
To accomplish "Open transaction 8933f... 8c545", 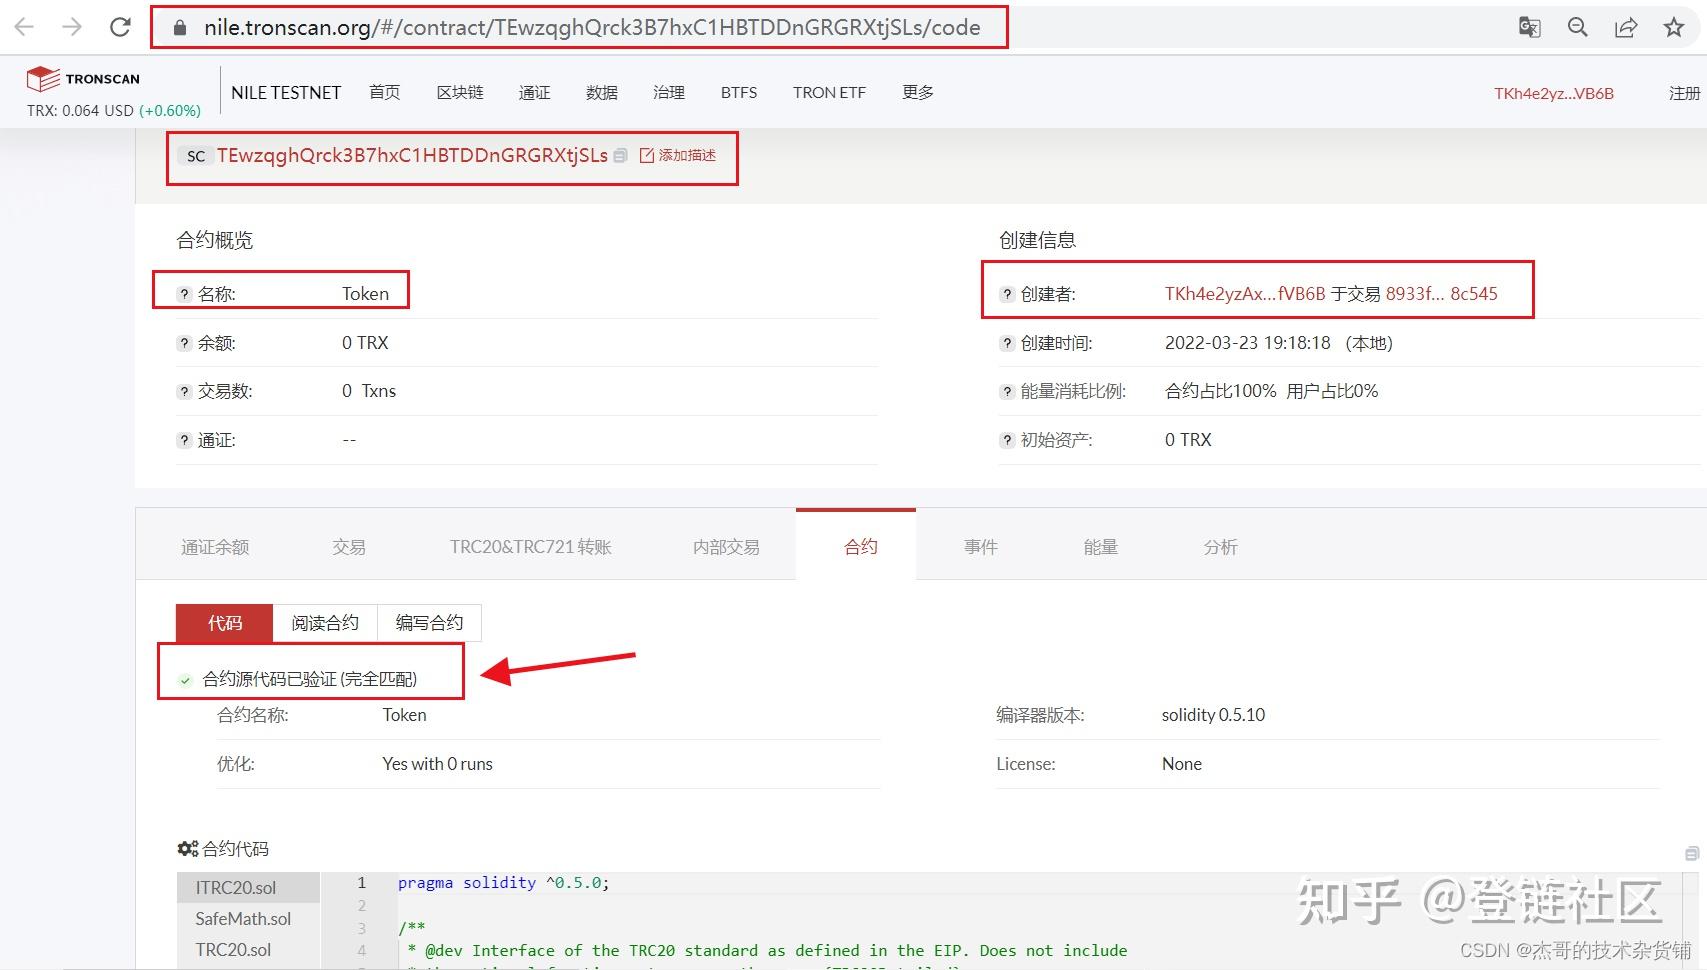I will (x=1442, y=294).
